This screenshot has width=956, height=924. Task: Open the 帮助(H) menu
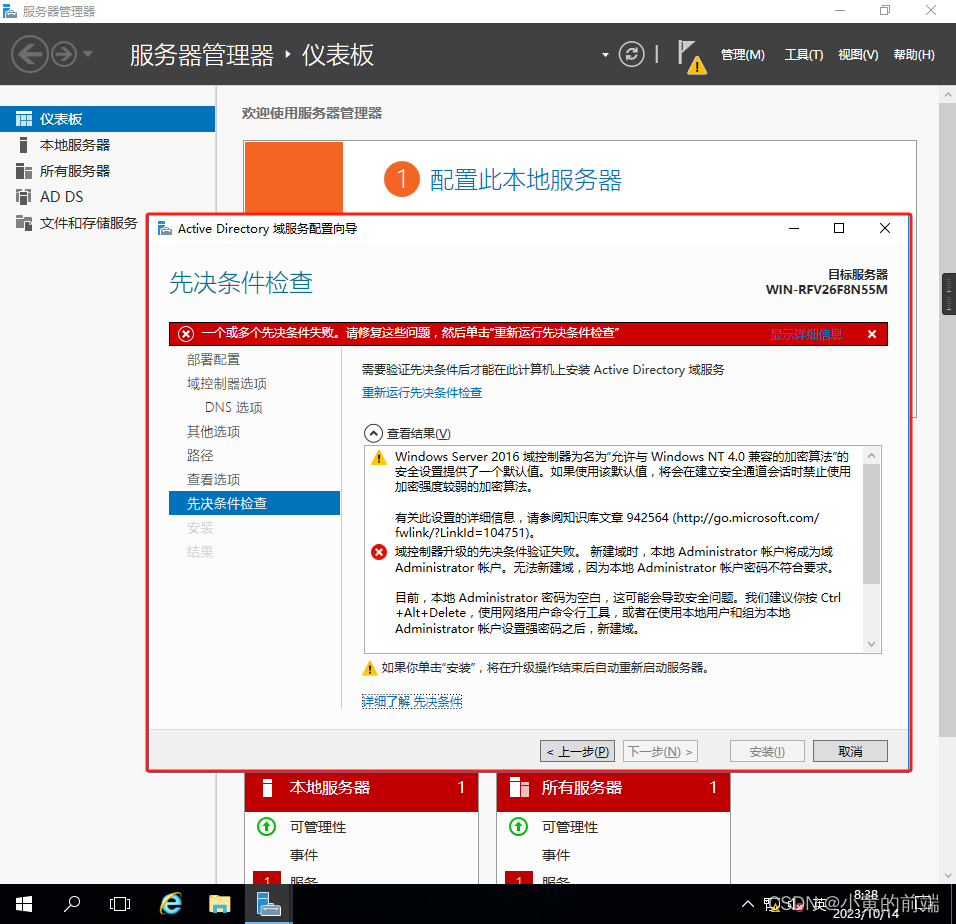913,55
